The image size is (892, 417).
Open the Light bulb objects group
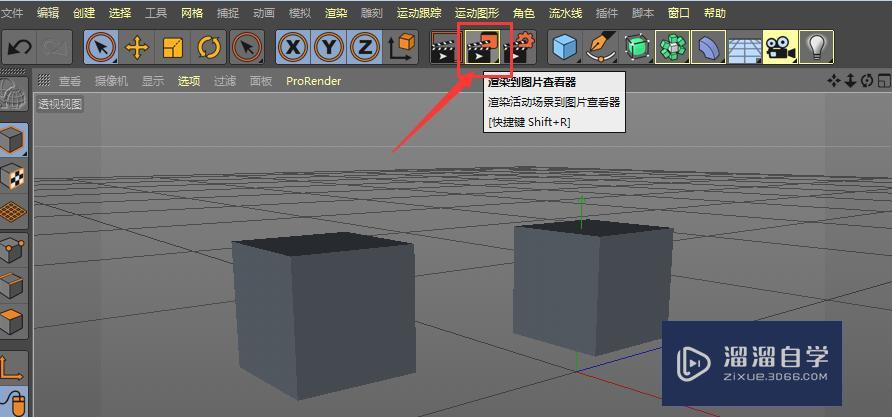(x=816, y=47)
